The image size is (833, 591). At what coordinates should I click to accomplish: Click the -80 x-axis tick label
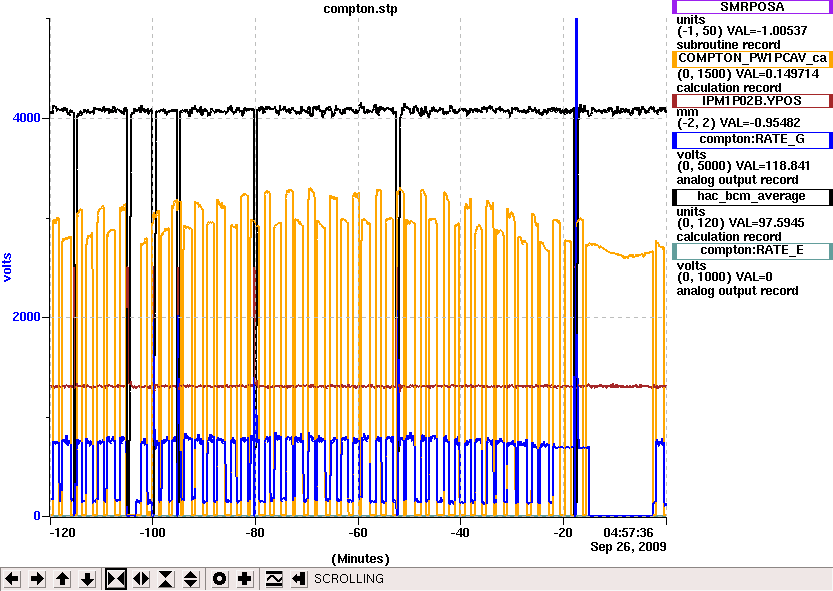point(256,533)
